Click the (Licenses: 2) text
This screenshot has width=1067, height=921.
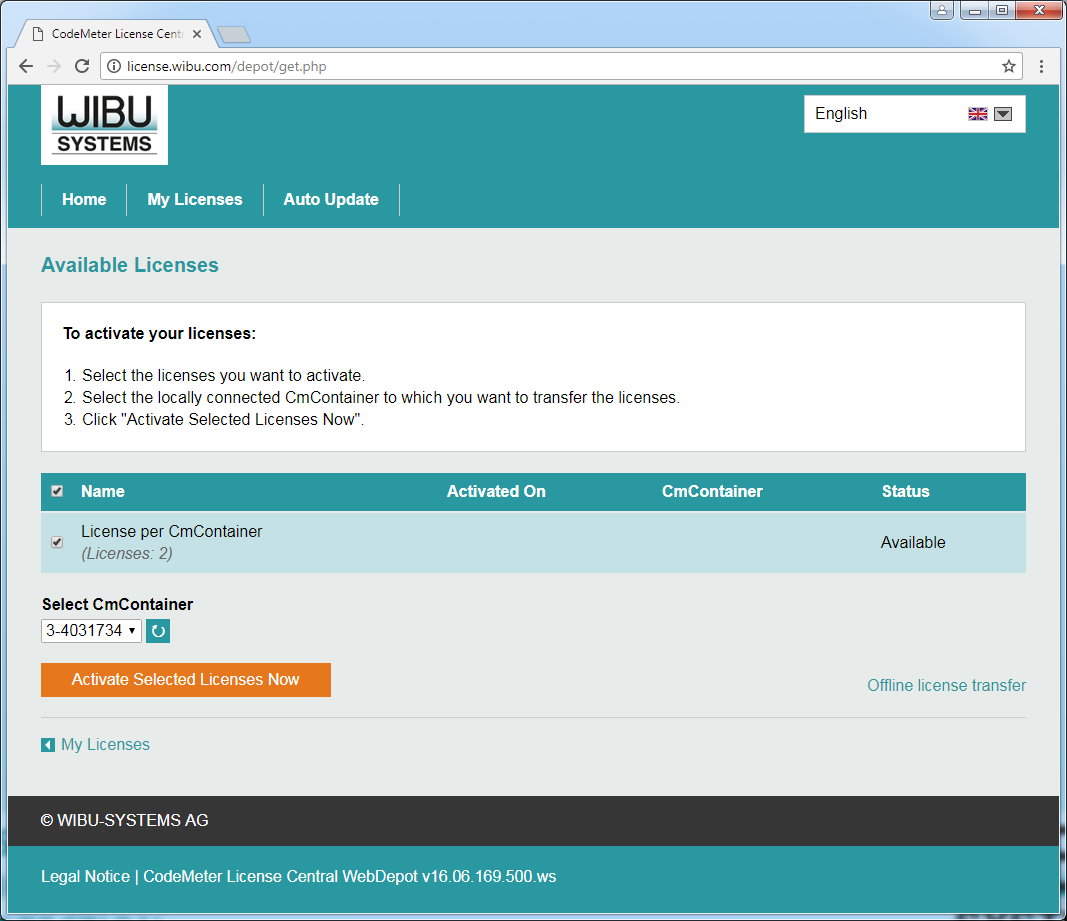click(127, 553)
